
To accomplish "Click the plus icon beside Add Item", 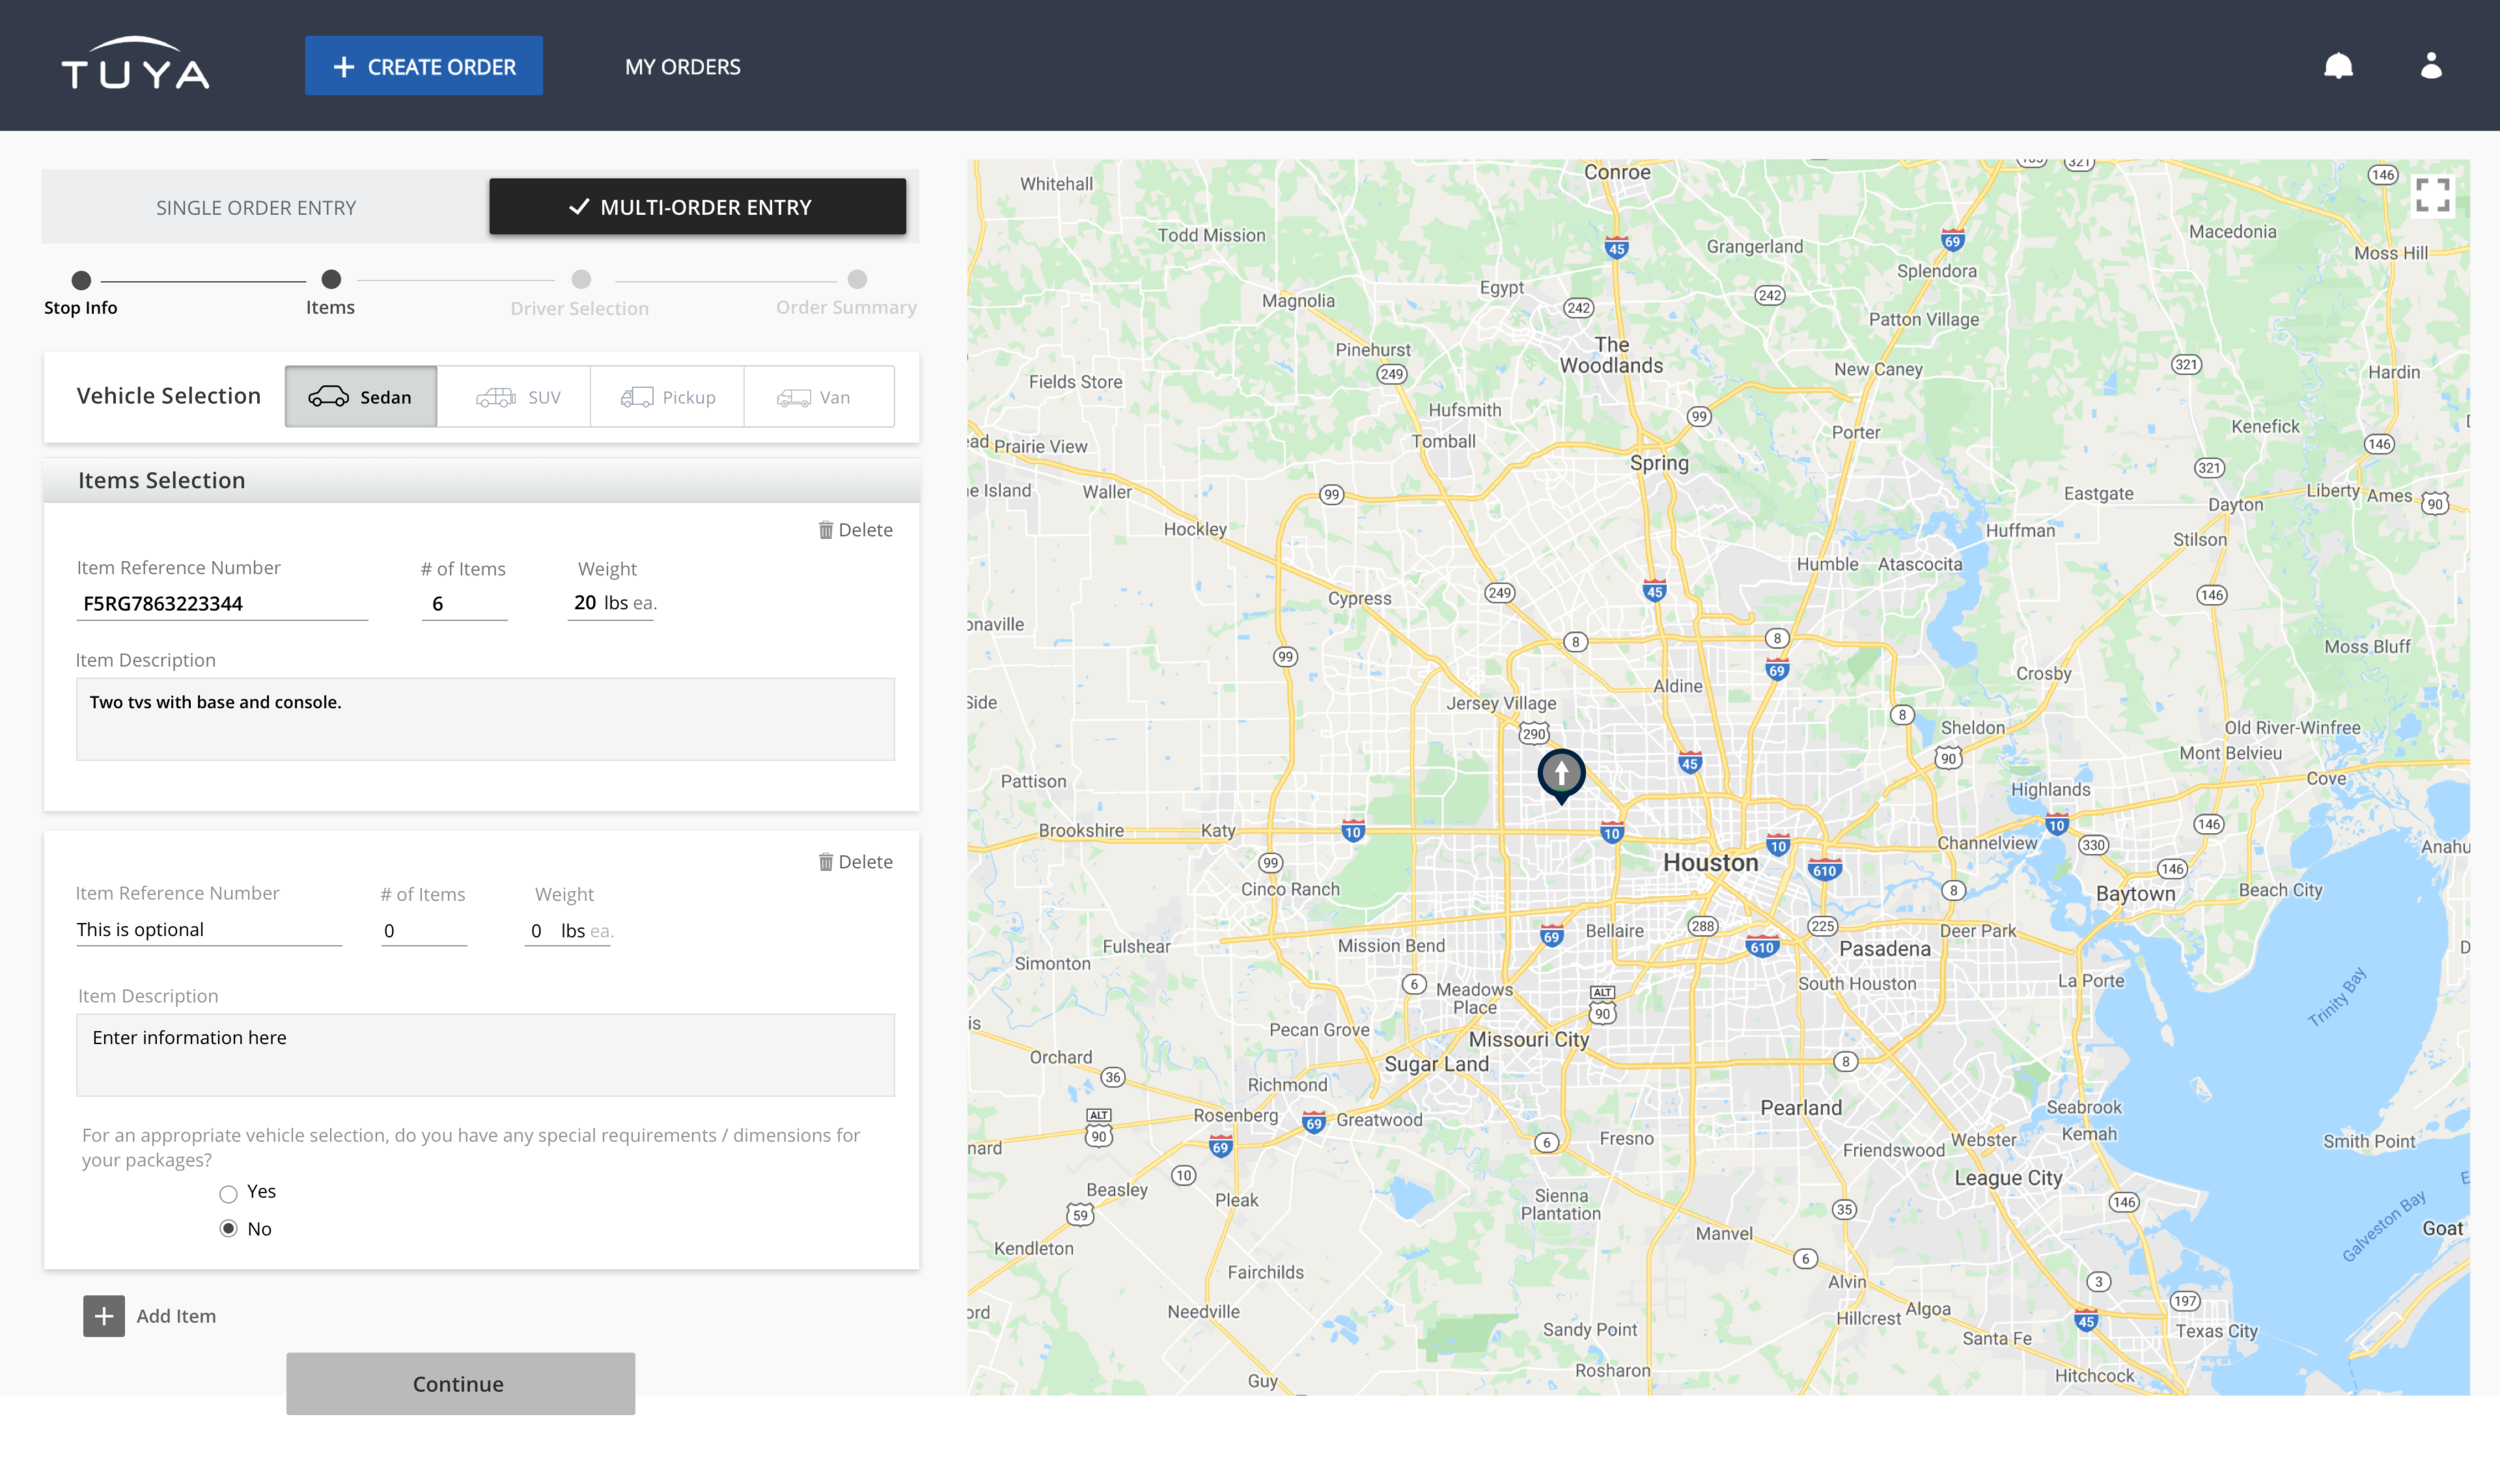I will coord(104,1316).
